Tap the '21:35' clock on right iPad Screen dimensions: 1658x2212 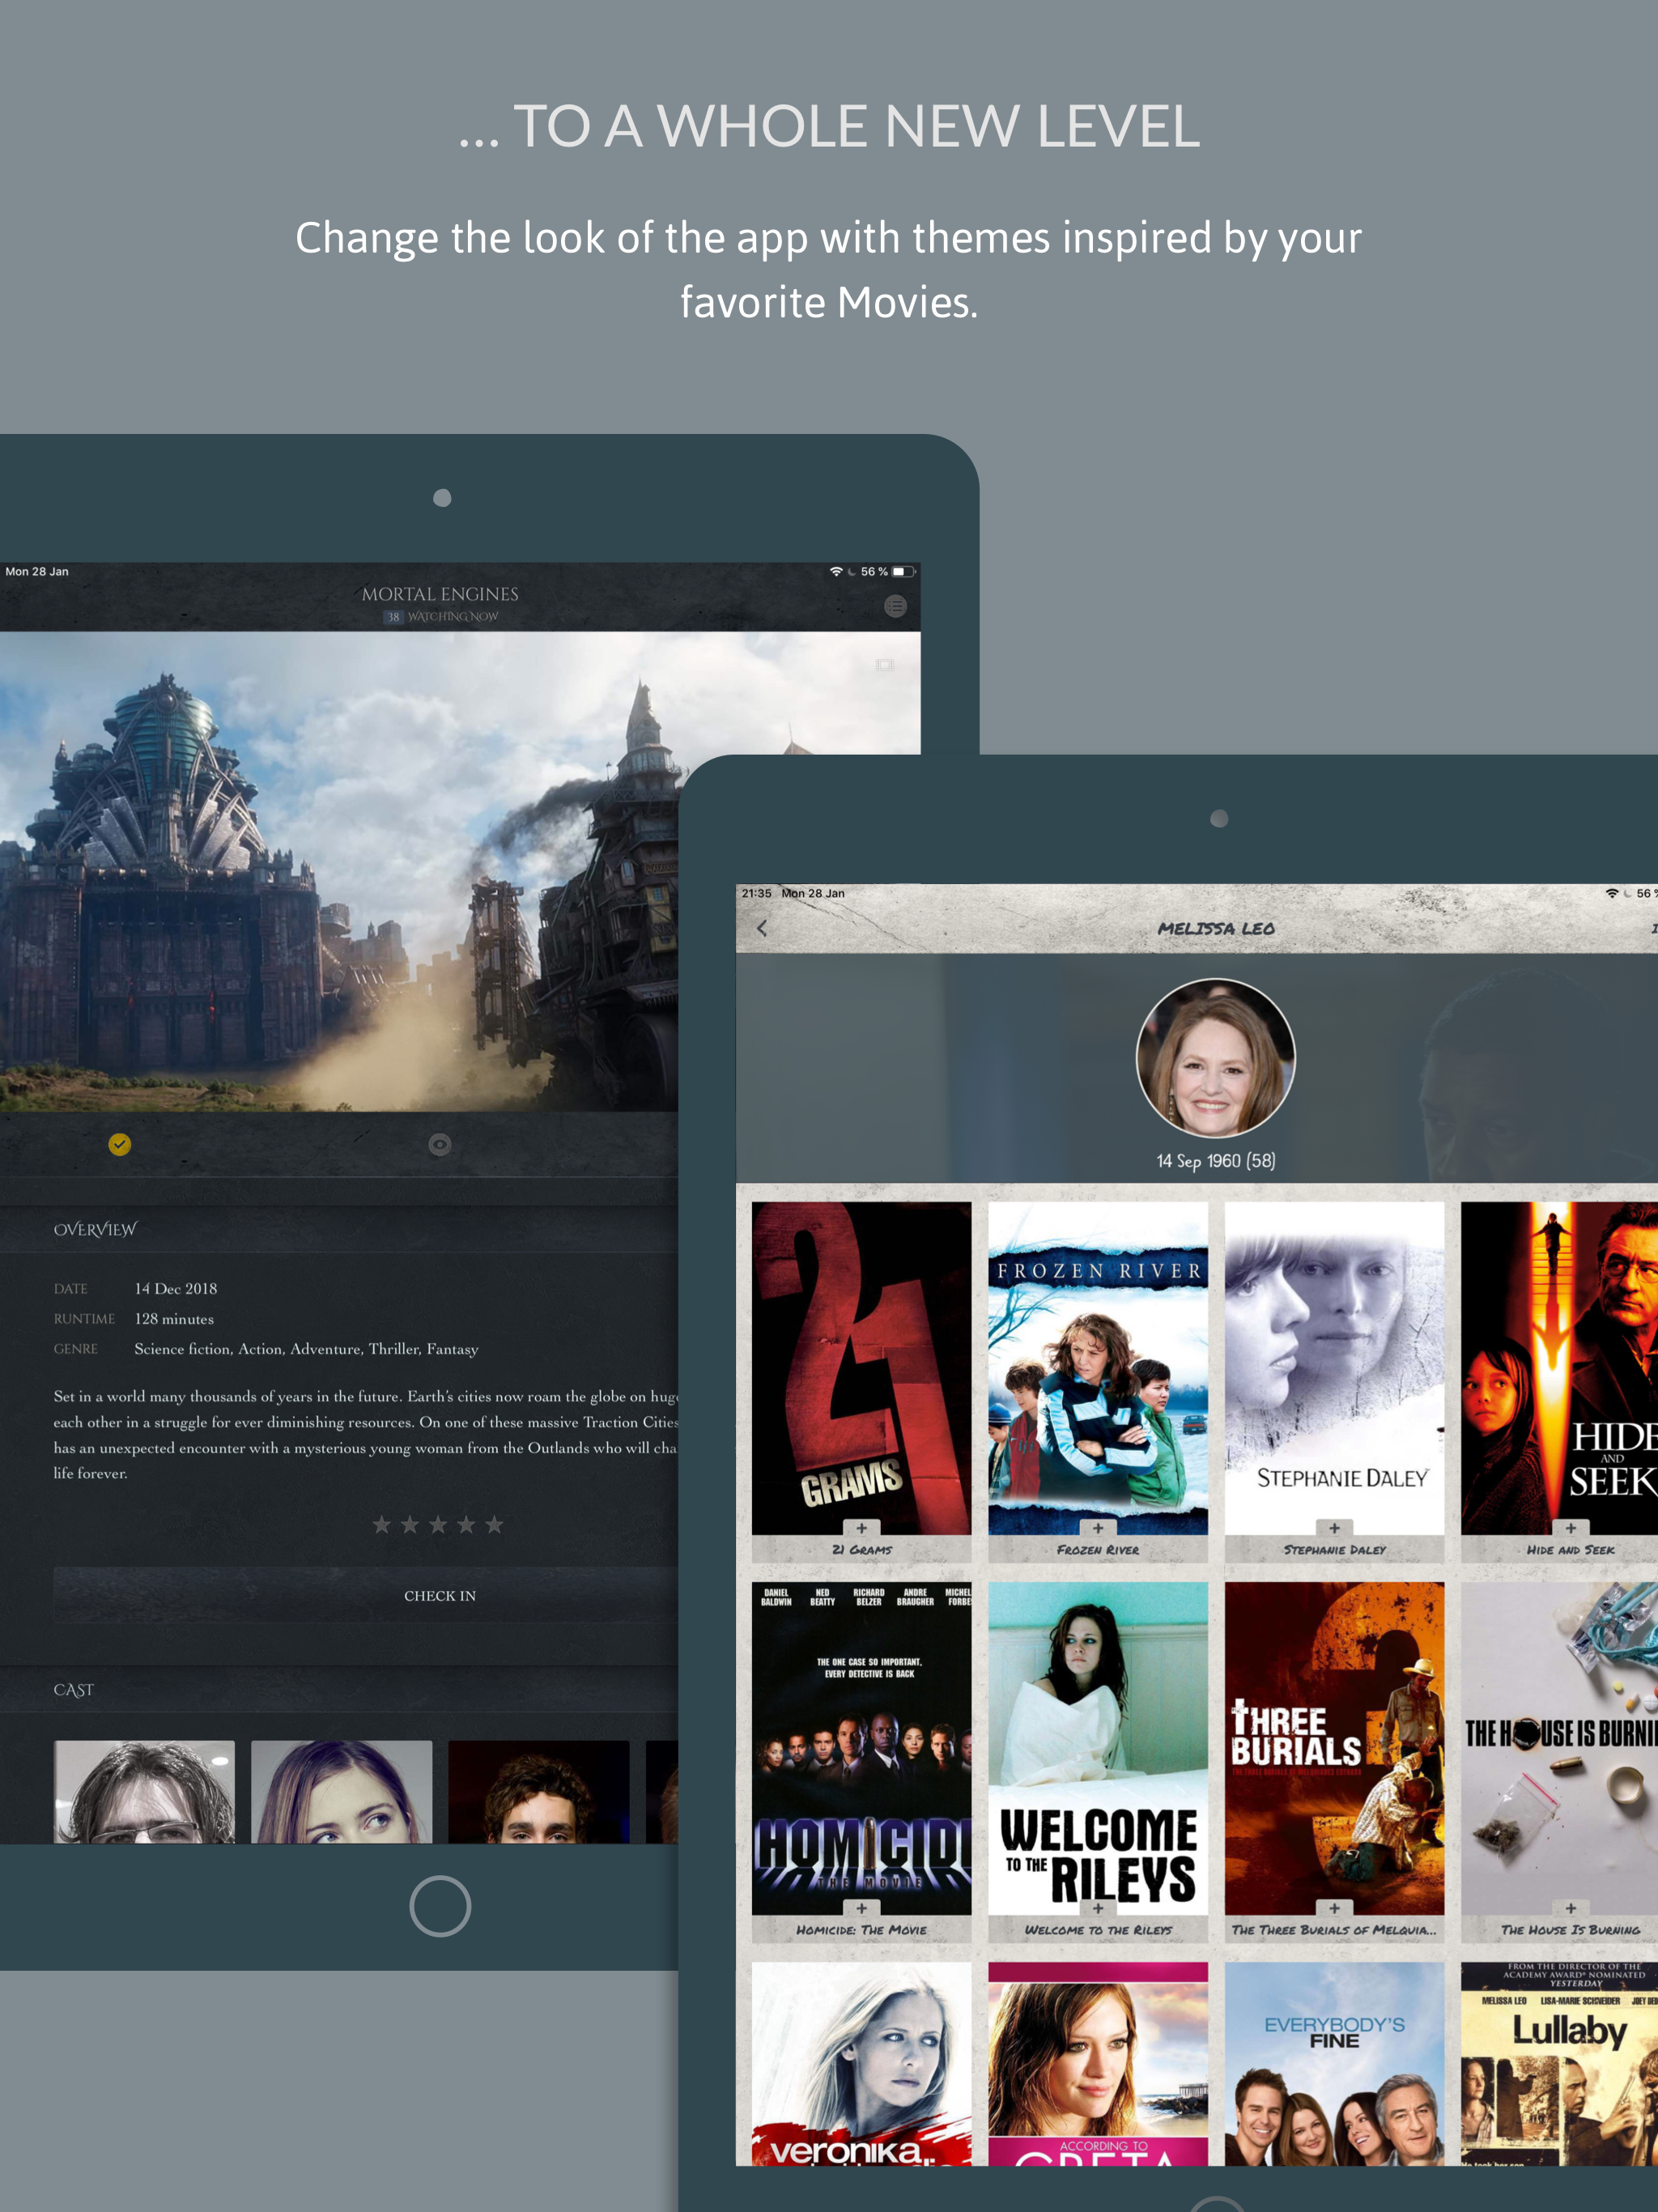click(x=757, y=893)
